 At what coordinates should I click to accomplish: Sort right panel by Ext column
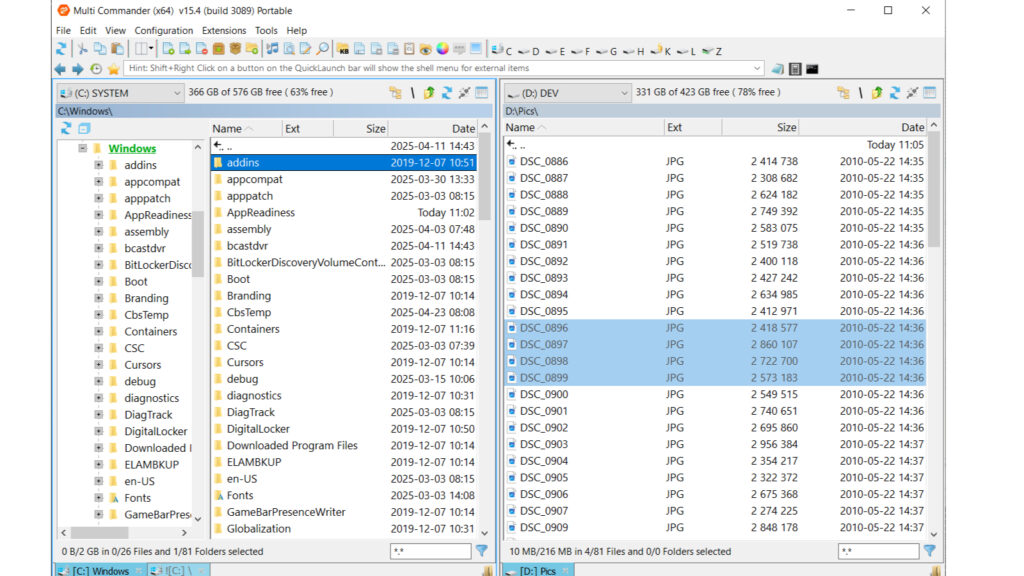[x=693, y=127]
